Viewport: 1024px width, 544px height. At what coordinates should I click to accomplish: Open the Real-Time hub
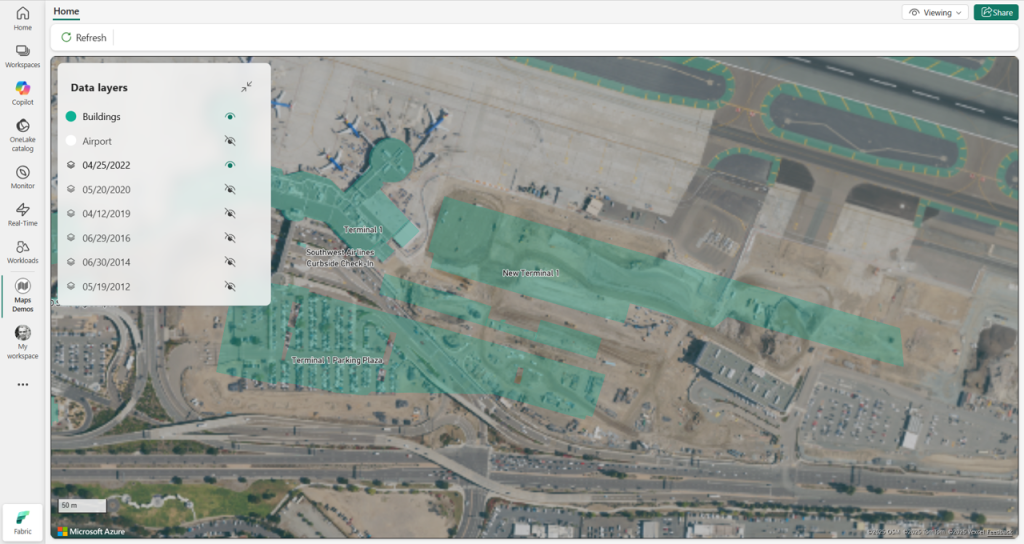pyautogui.click(x=22, y=214)
